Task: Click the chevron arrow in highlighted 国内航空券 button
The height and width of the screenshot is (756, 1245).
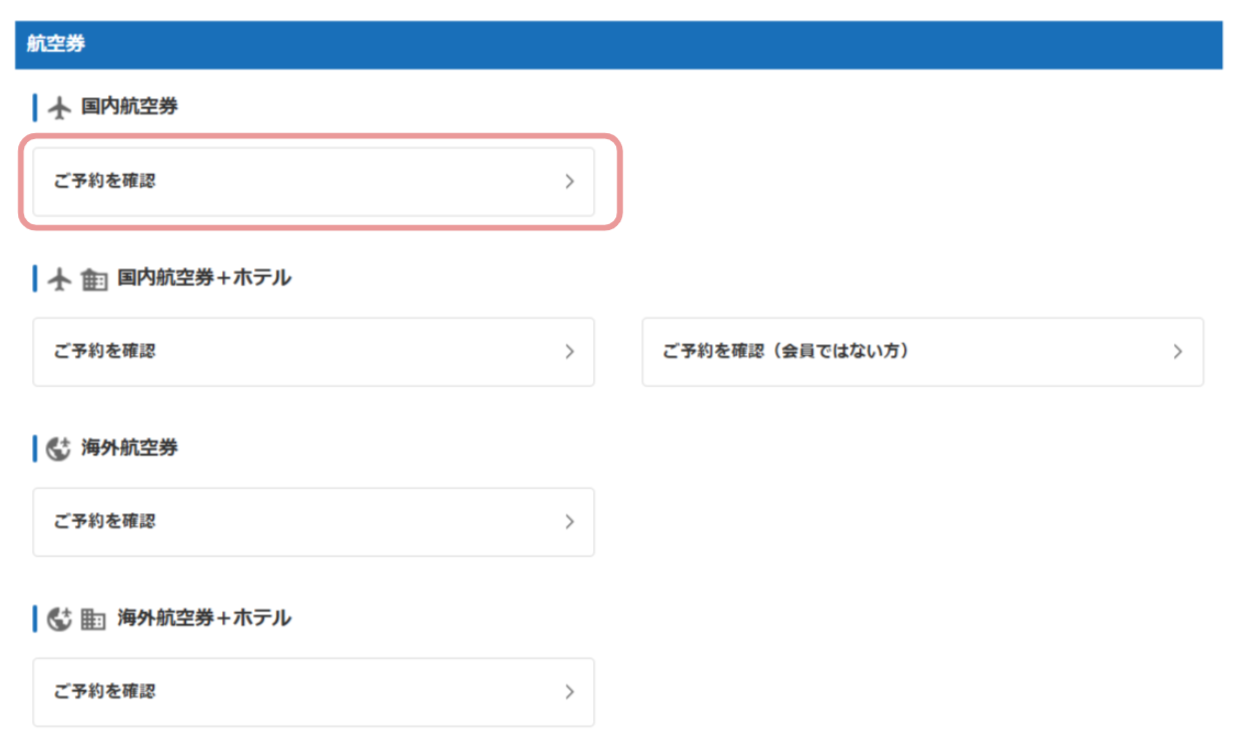Action: point(569,182)
